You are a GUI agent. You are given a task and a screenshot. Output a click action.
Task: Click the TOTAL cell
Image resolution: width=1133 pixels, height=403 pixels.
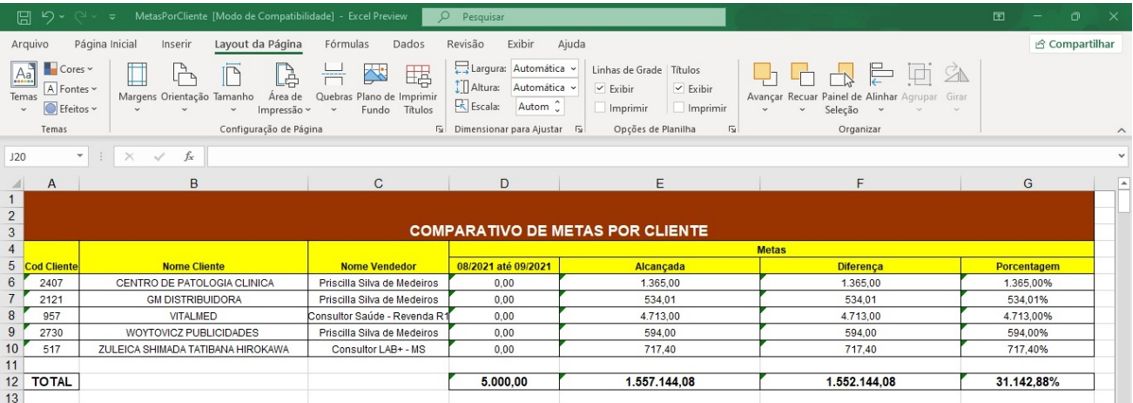[x=51, y=381]
